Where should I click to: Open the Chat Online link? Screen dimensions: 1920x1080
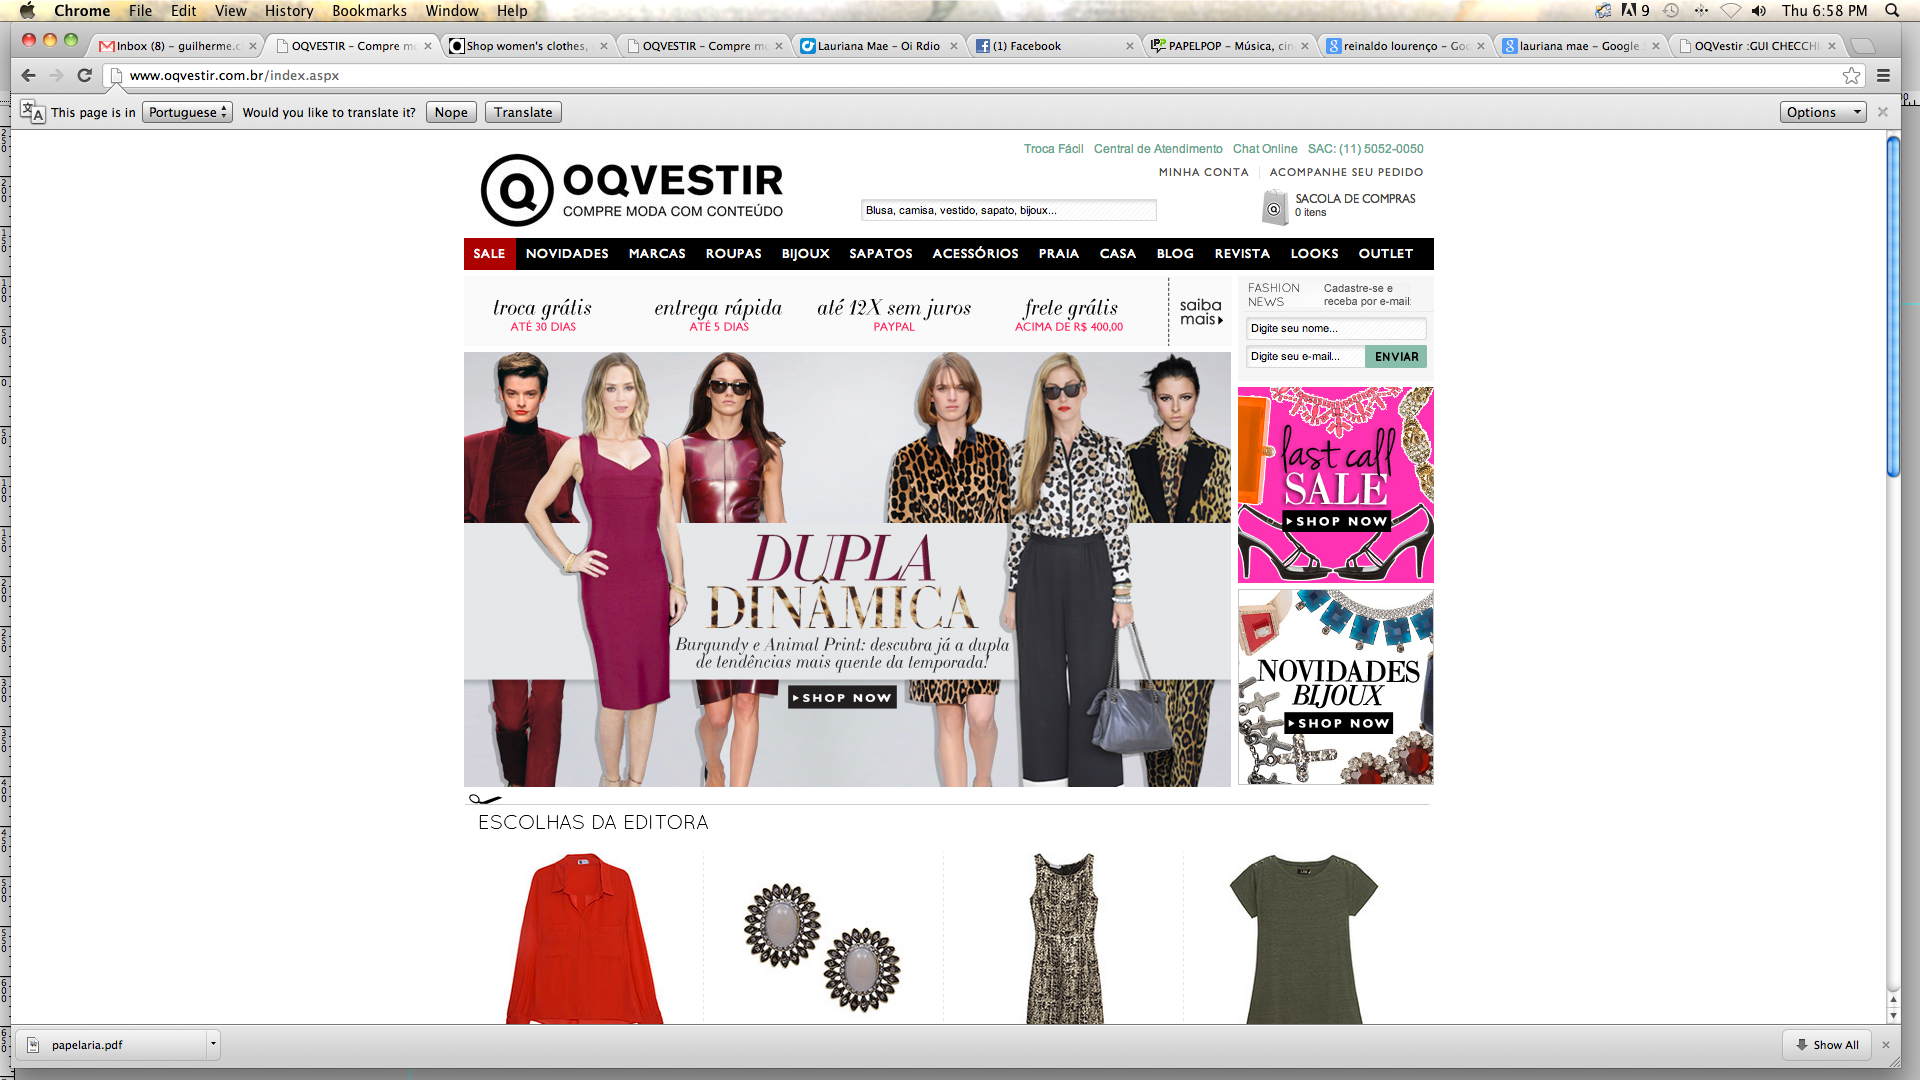coord(1264,149)
